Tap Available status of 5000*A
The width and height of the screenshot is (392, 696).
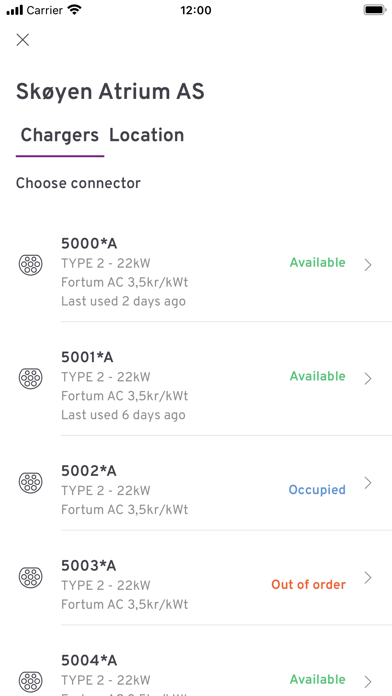coord(317,263)
